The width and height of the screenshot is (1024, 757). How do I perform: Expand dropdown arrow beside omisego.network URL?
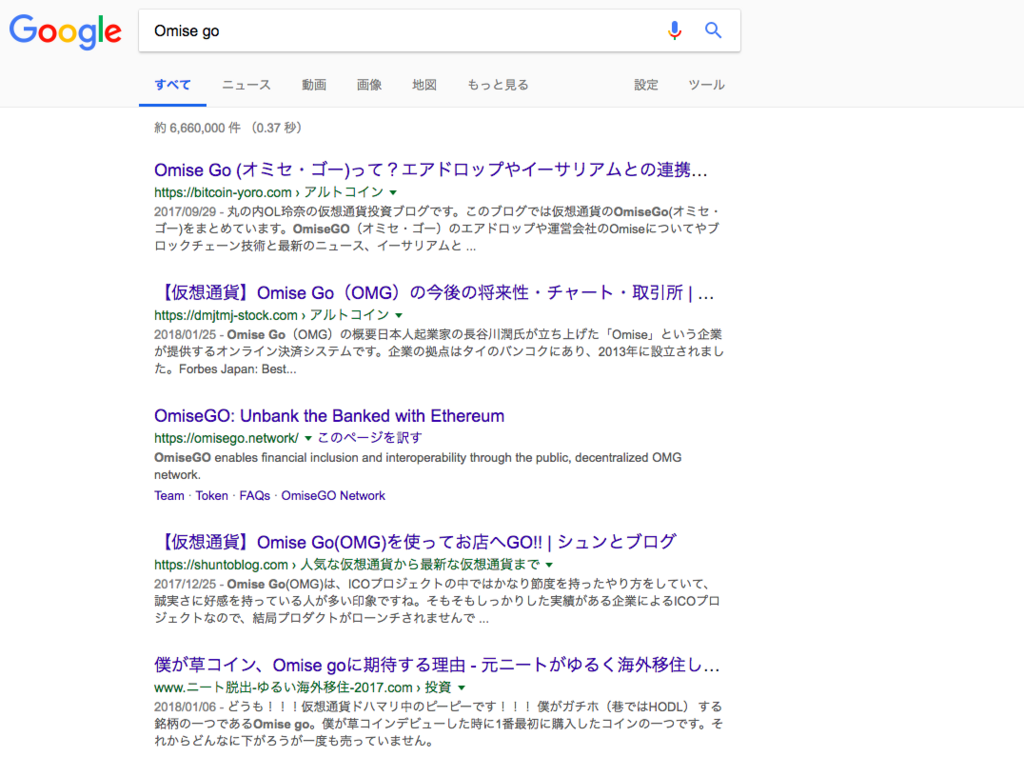click(308, 438)
